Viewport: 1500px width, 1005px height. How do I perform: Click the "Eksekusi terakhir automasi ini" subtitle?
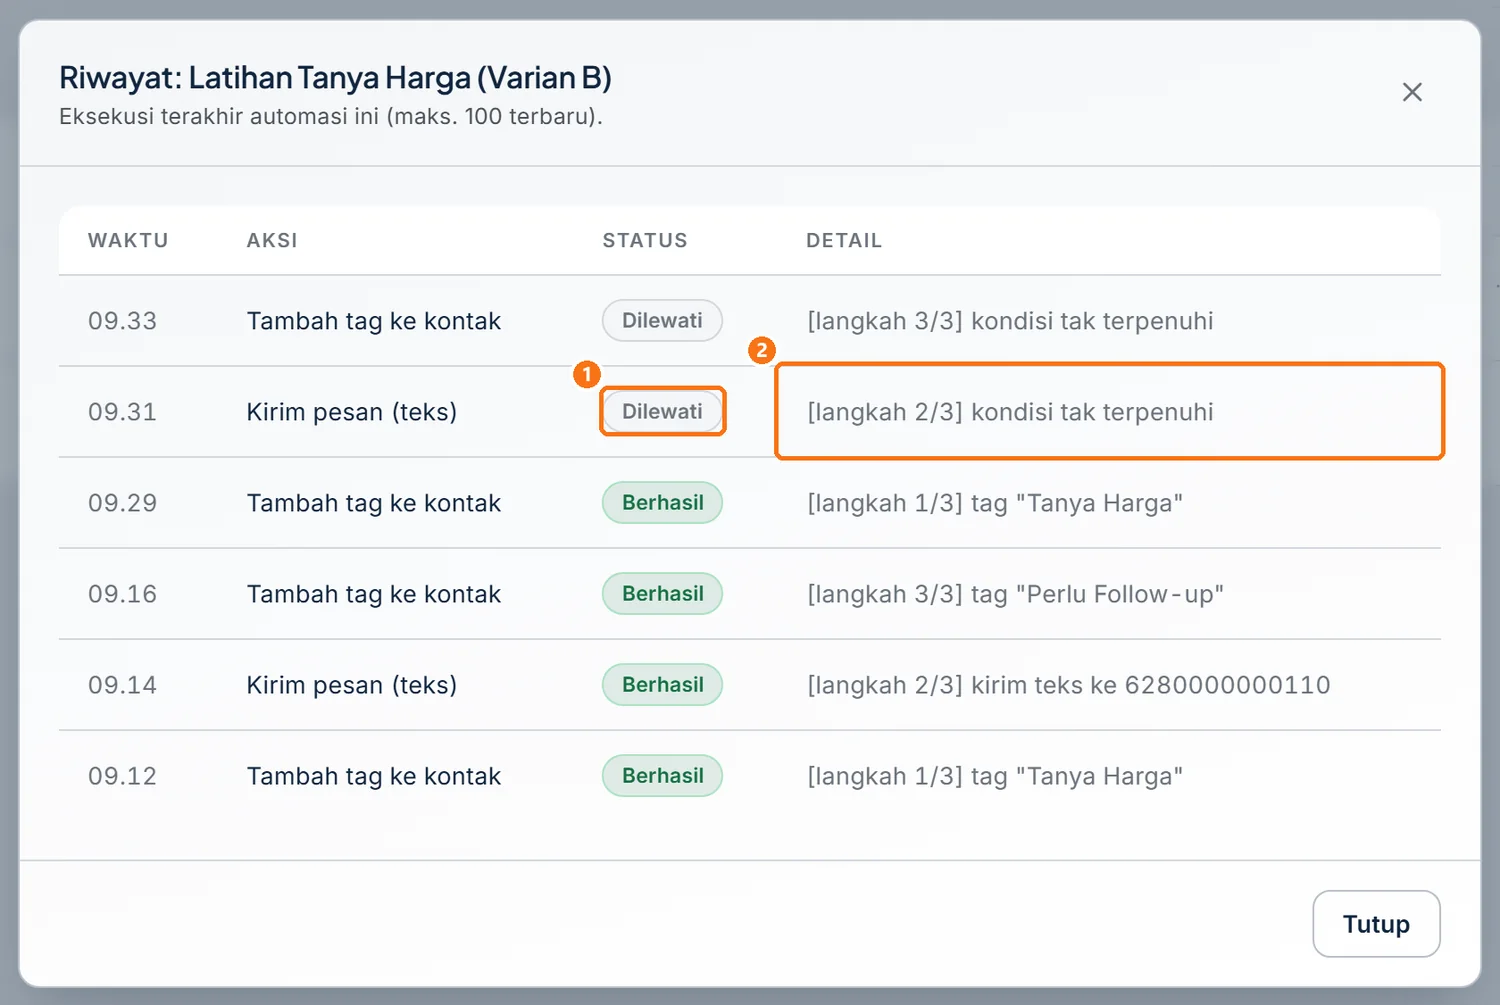(220, 116)
